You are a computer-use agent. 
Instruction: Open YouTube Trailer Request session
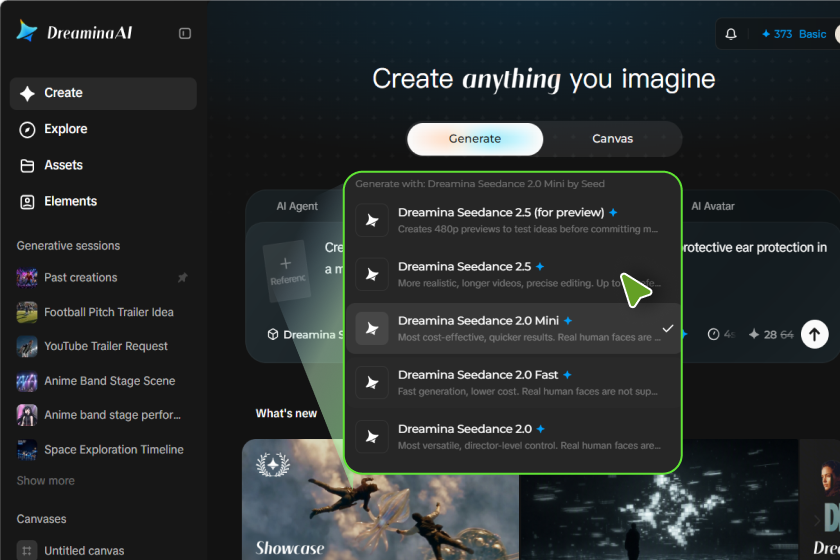[x=103, y=347]
